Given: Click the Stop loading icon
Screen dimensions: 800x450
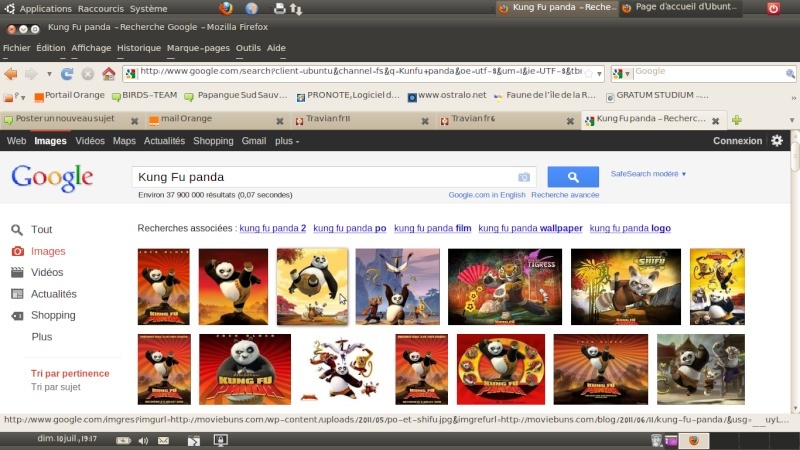Looking at the screenshot, I should 88,74.
